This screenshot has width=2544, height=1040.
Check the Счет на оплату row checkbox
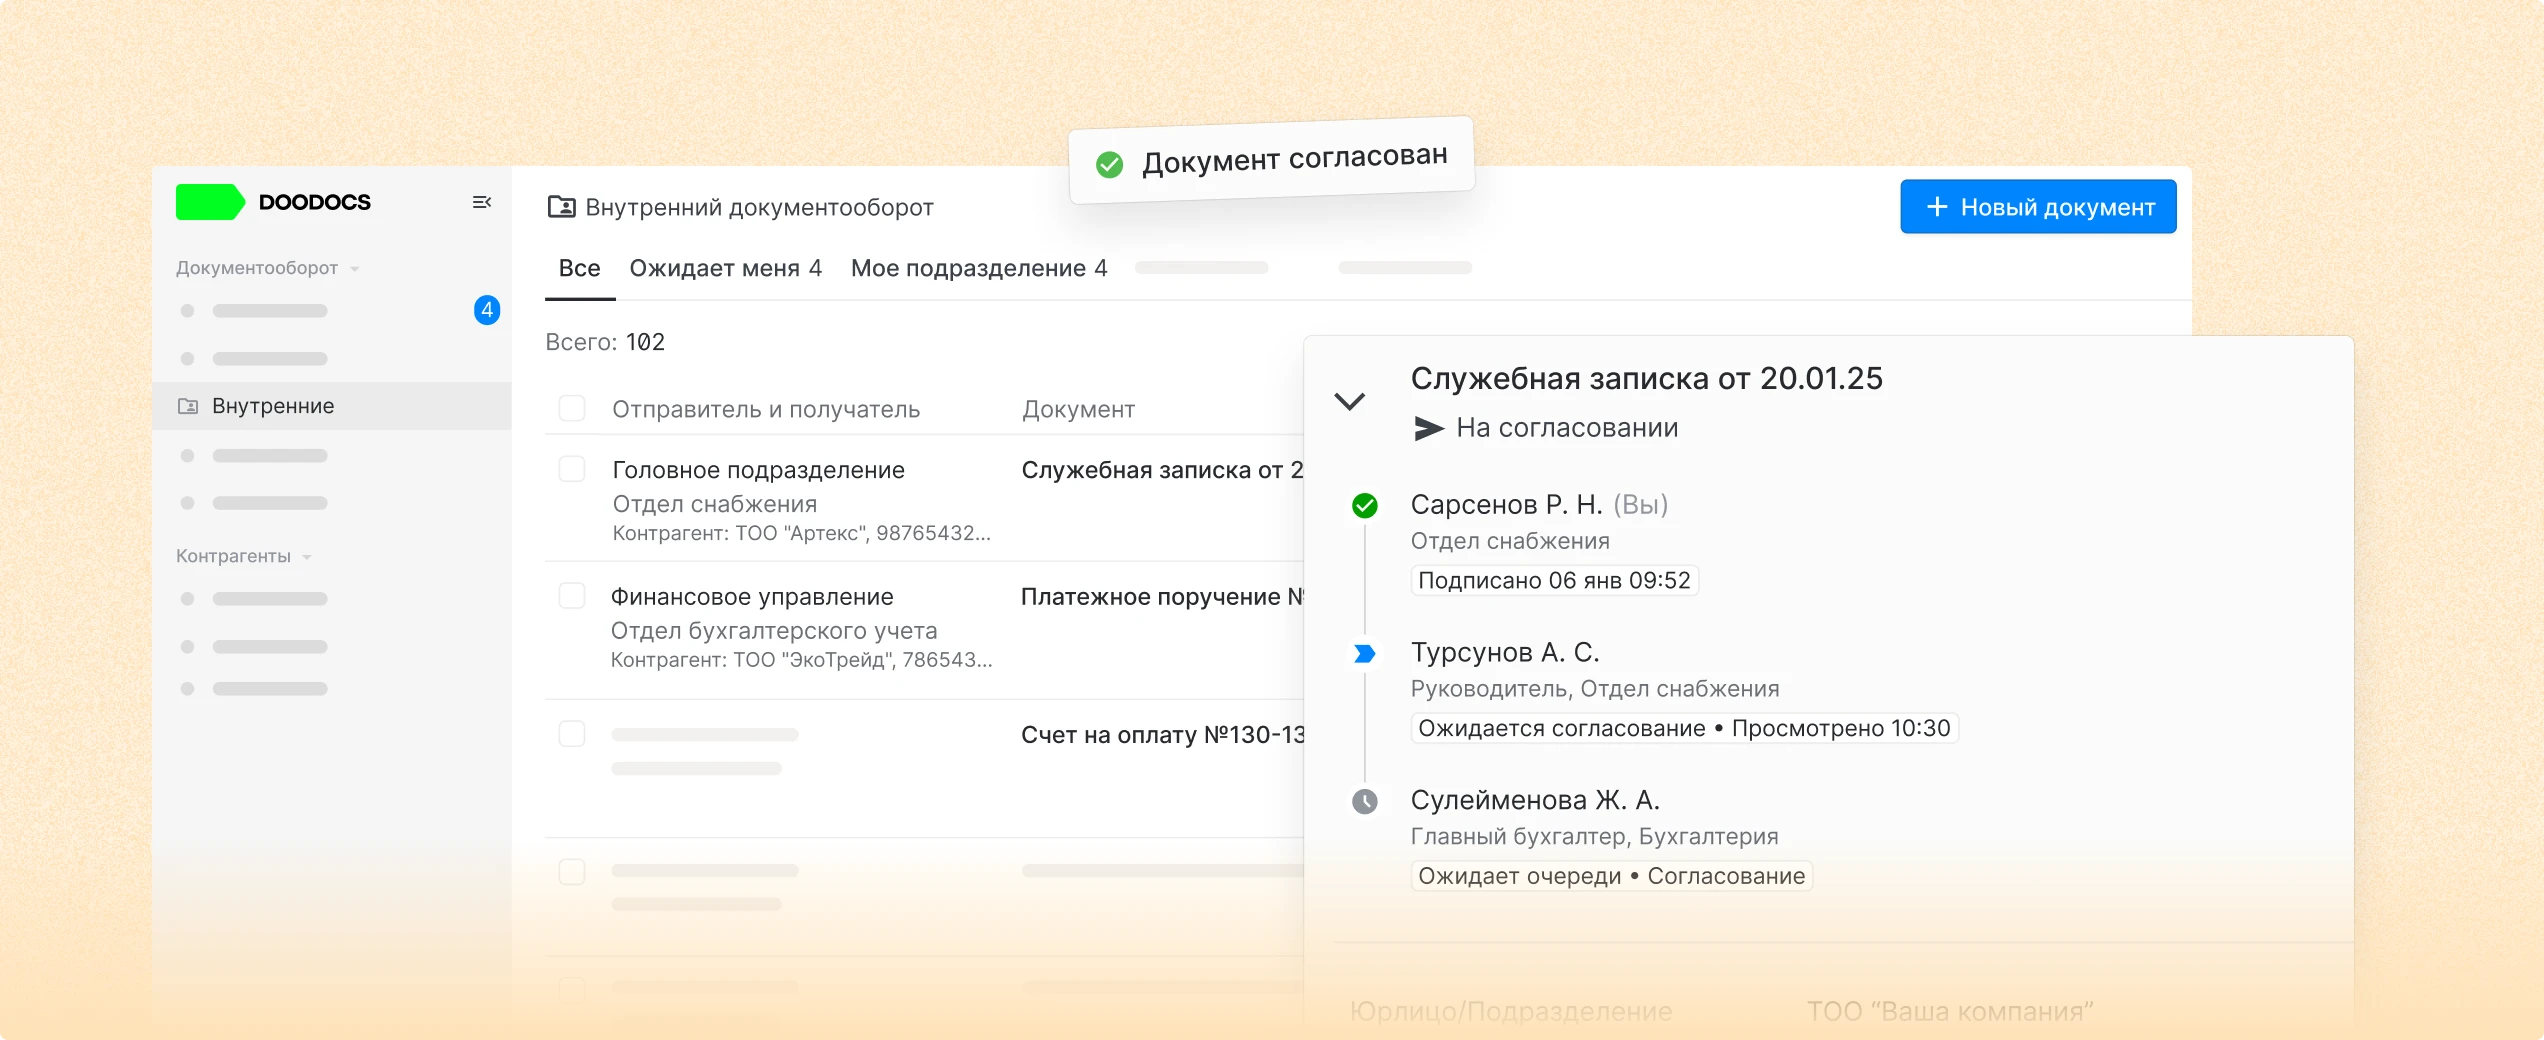[572, 734]
